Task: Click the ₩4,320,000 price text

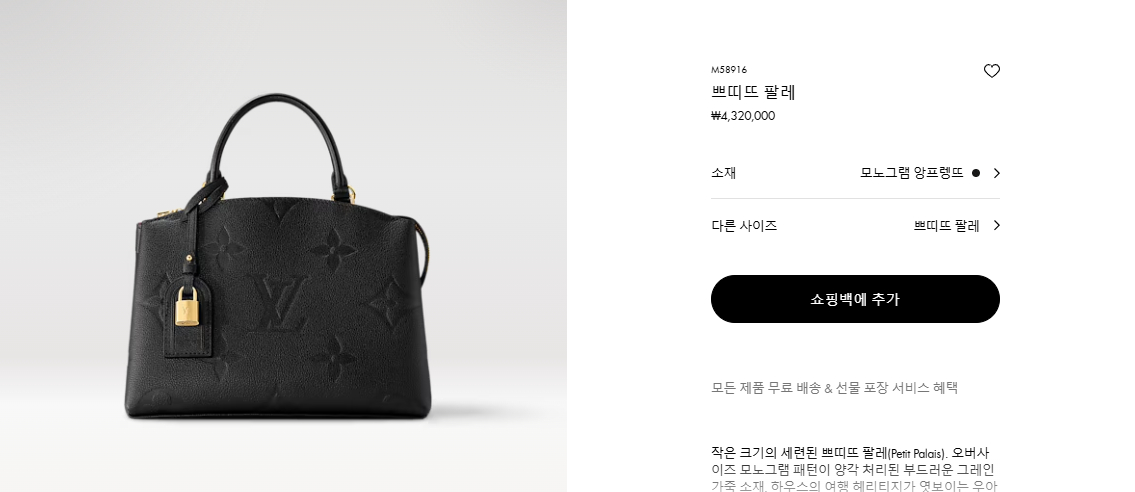Action: [x=743, y=116]
